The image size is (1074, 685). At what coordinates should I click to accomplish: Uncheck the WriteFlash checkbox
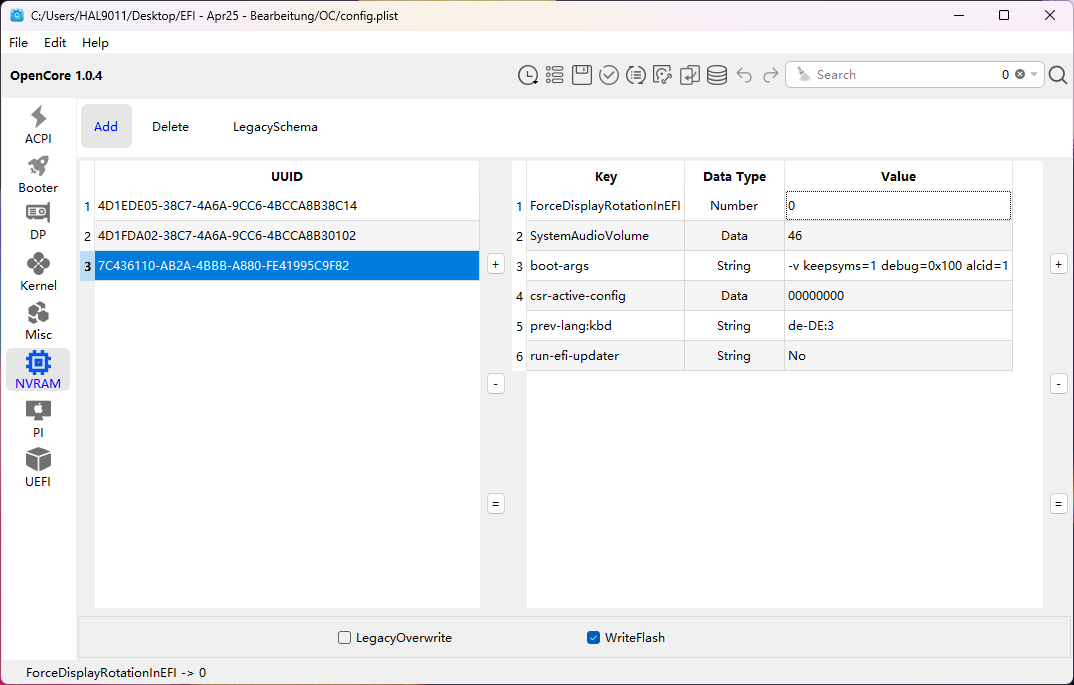pyautogui.click(x=594, y=637)
